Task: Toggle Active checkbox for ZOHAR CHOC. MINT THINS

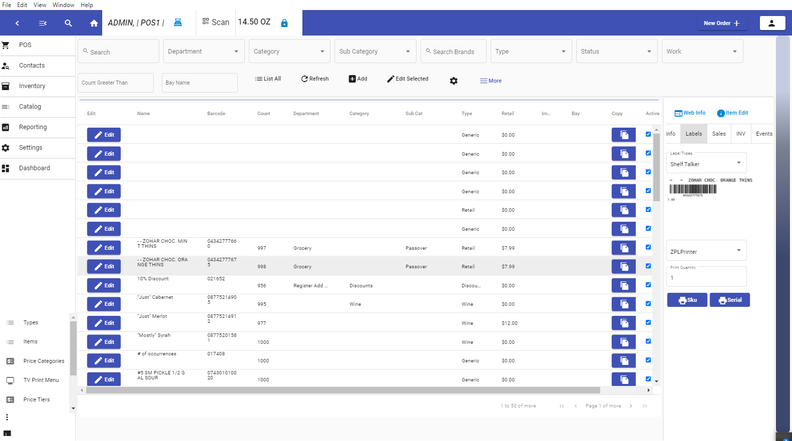Action: 648,247
